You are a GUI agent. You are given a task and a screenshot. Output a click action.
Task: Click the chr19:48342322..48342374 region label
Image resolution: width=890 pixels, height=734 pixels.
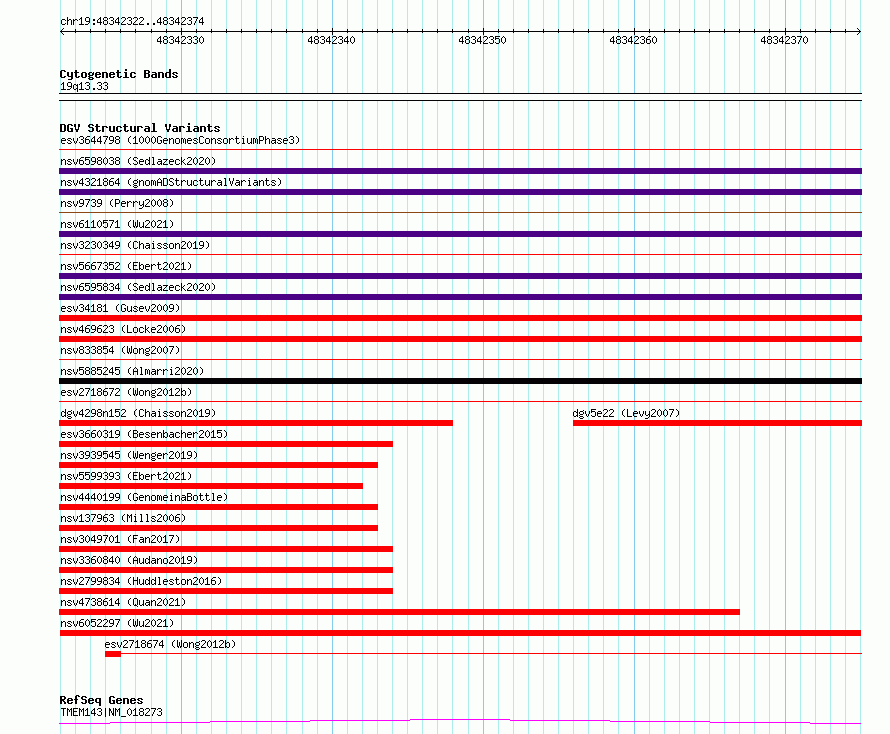click(132, 21)
